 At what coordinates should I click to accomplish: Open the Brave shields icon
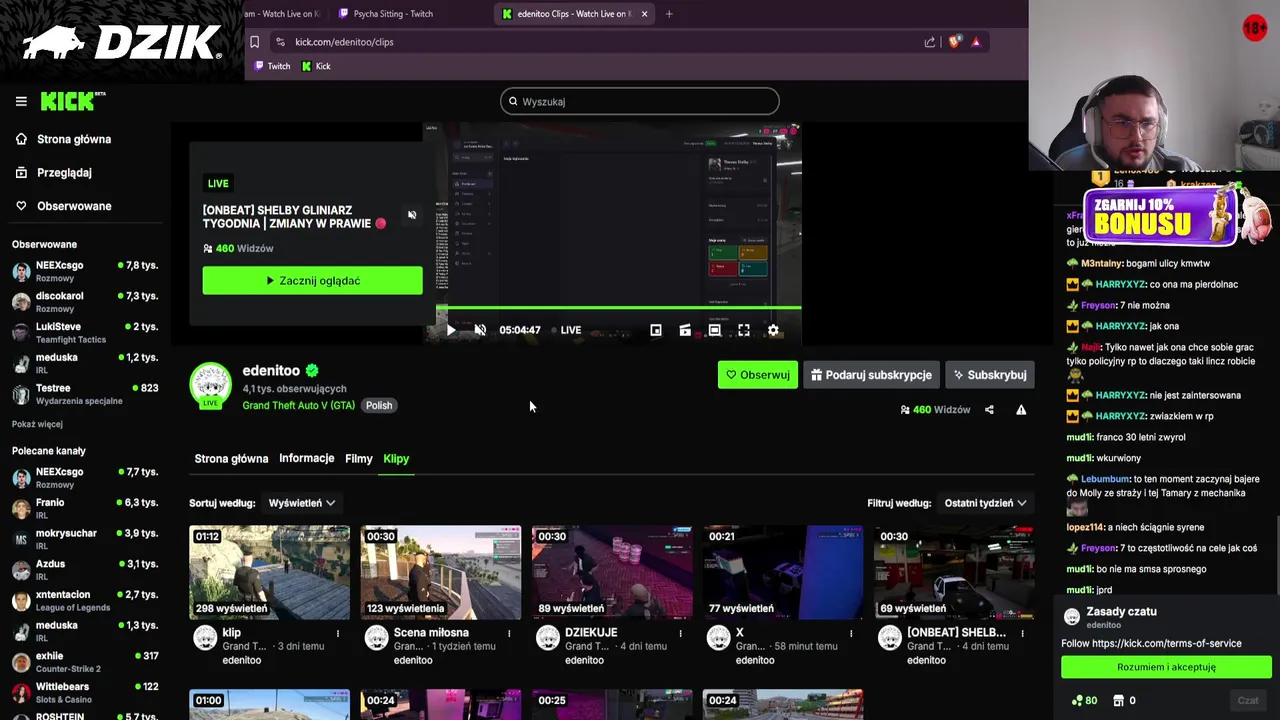(x=954, y=42)
